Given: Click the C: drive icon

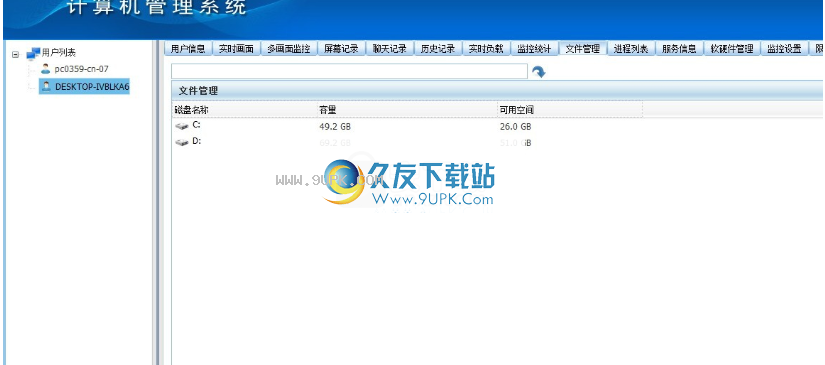Looking at the screenshot, I should (182, 126).
